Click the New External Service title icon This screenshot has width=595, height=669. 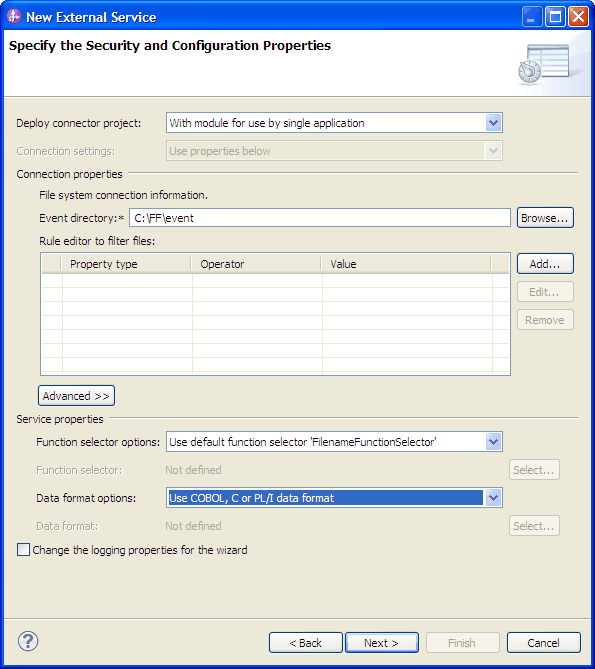[x=14, y=16]
